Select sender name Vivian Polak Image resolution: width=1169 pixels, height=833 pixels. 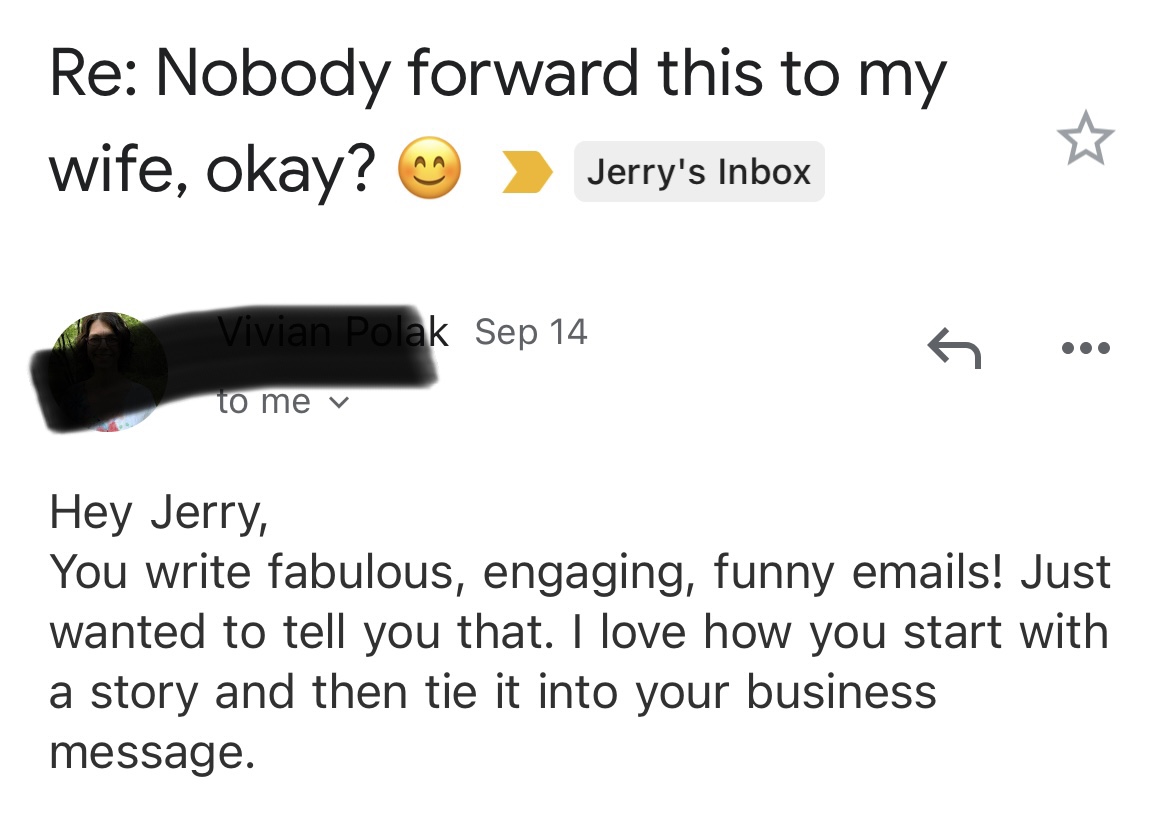(333, 332)
